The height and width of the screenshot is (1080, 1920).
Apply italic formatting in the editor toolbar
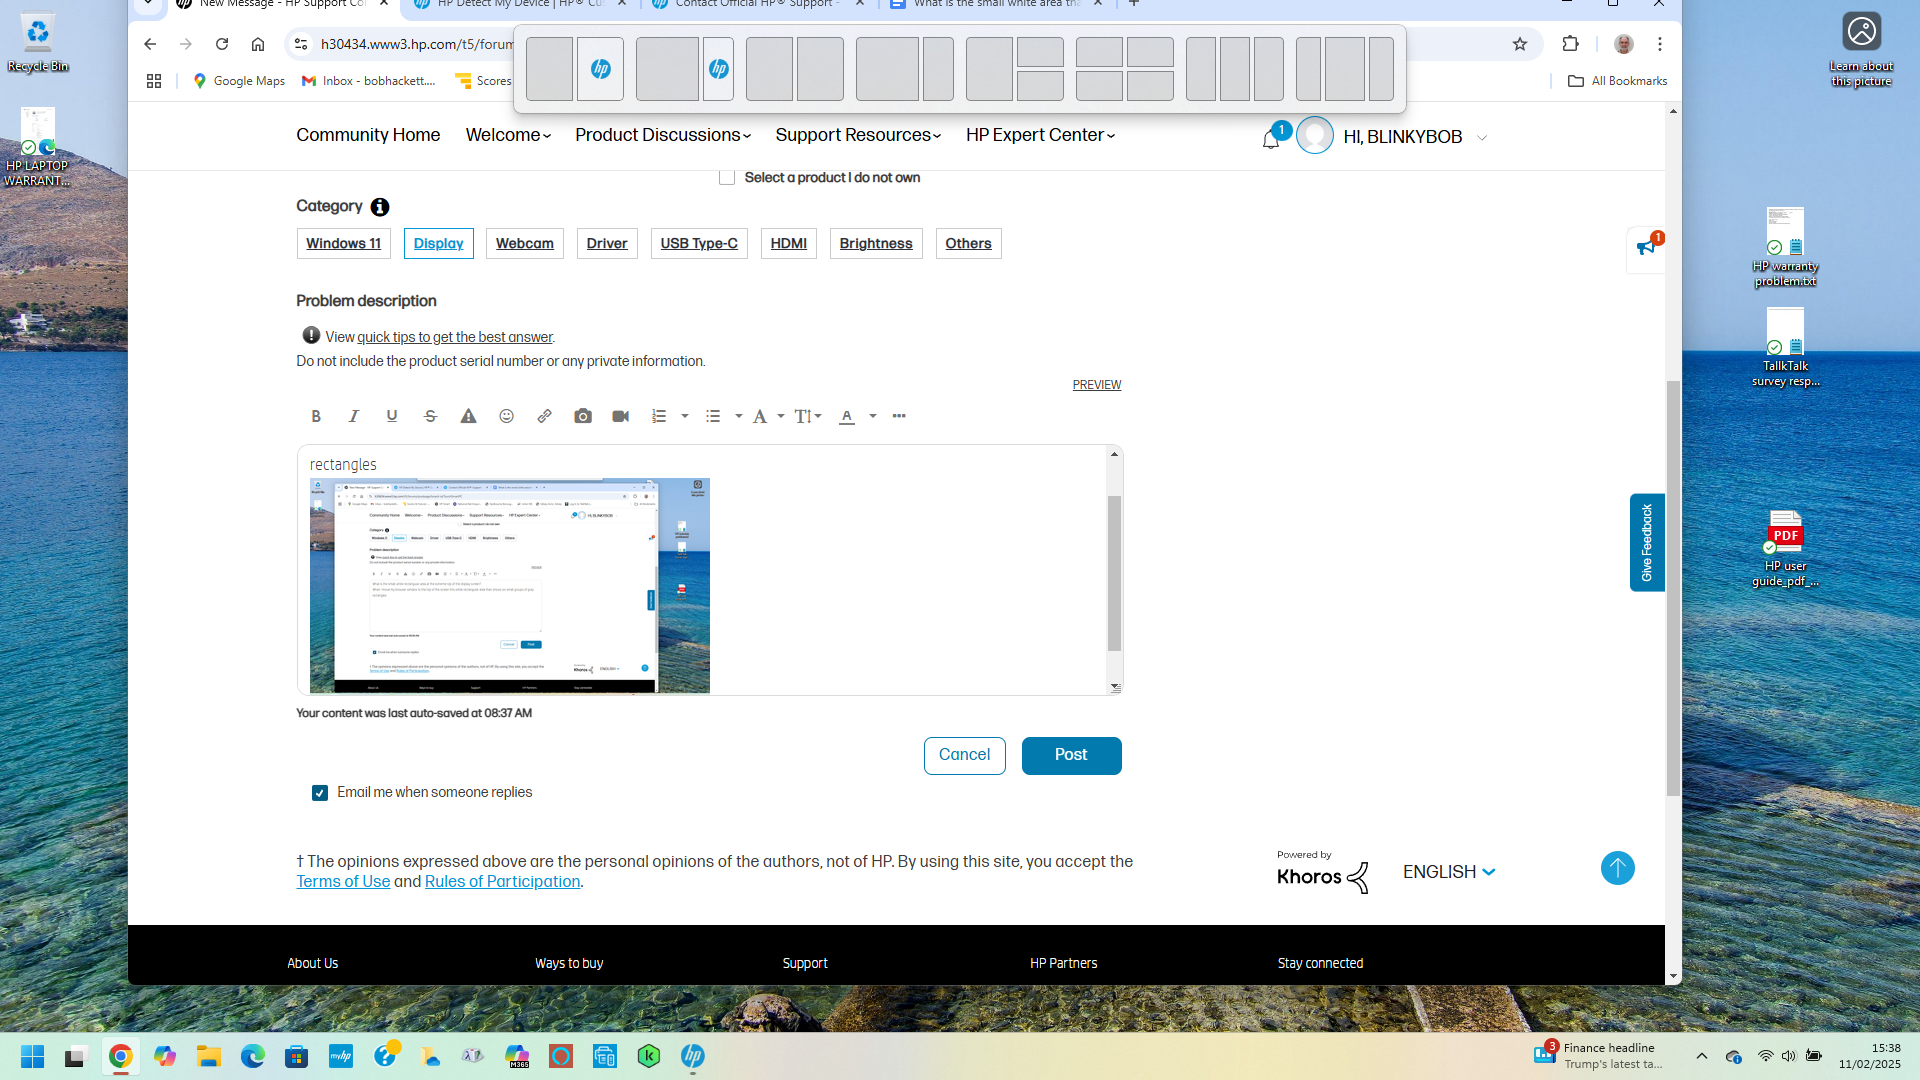[x=354, y=416]
